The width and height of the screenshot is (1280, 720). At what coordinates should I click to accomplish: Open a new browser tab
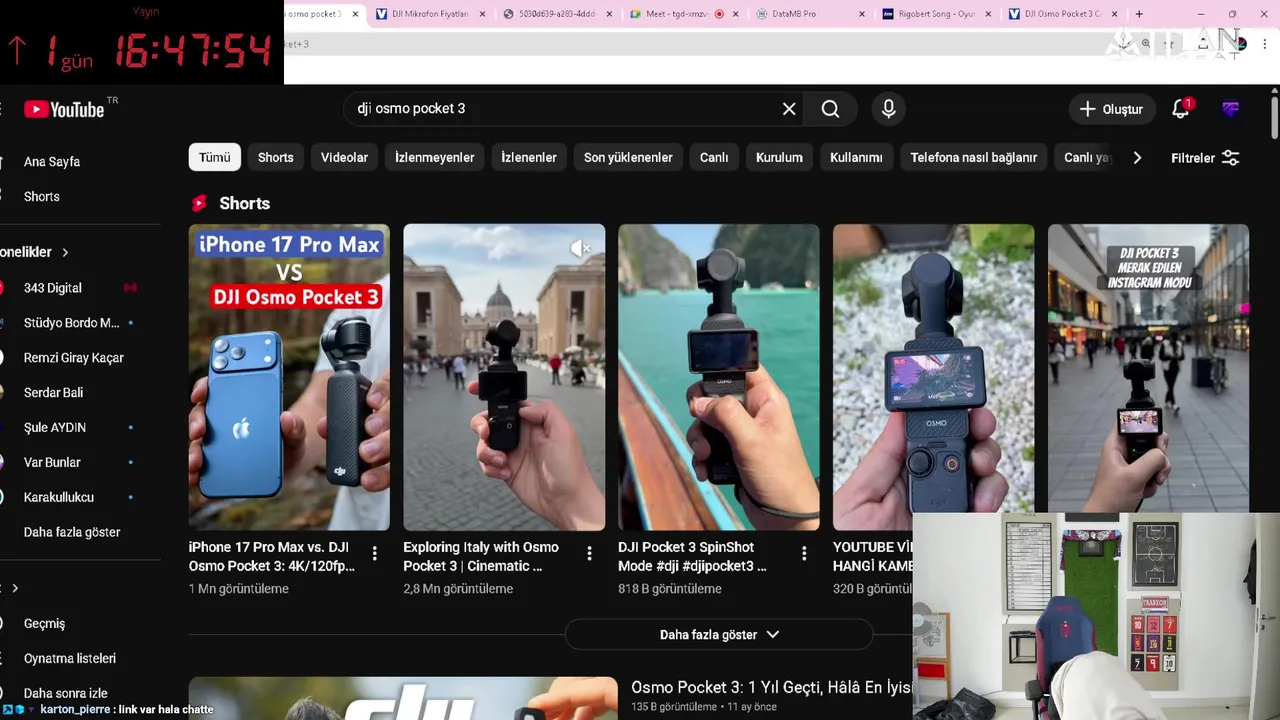(x=1139, y=14)
